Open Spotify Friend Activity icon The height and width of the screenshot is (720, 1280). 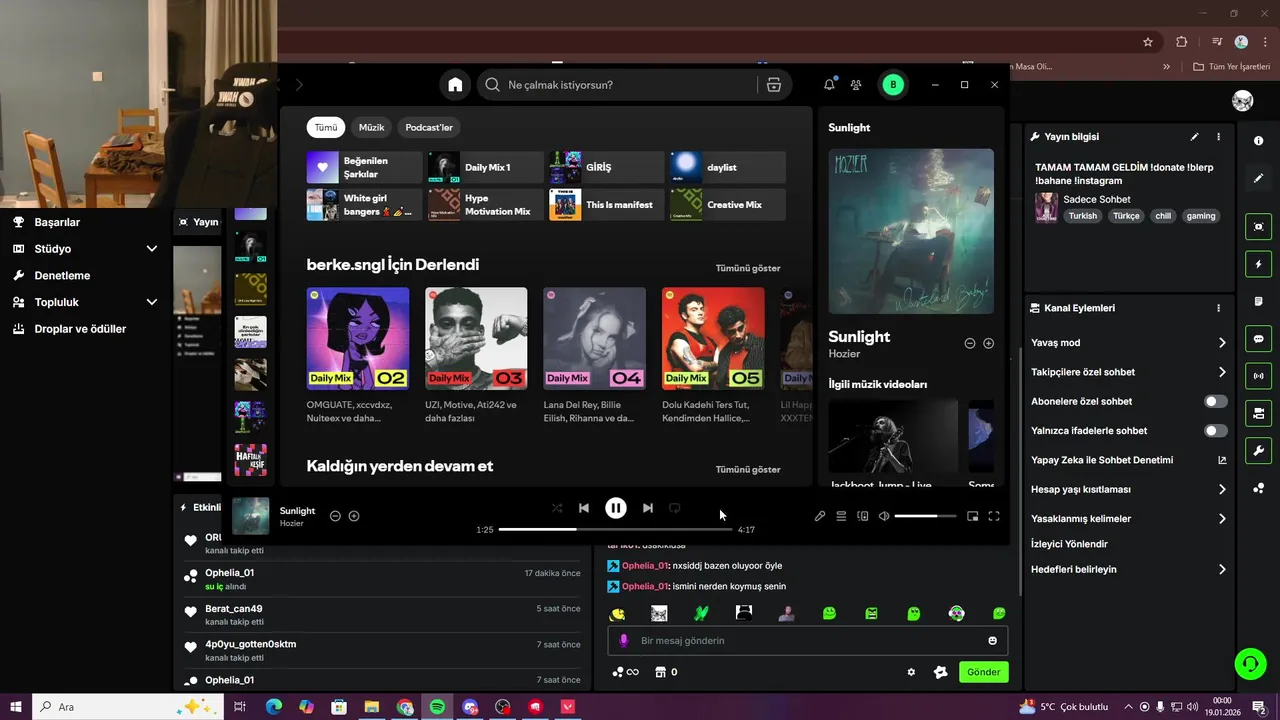click(856, 85)
